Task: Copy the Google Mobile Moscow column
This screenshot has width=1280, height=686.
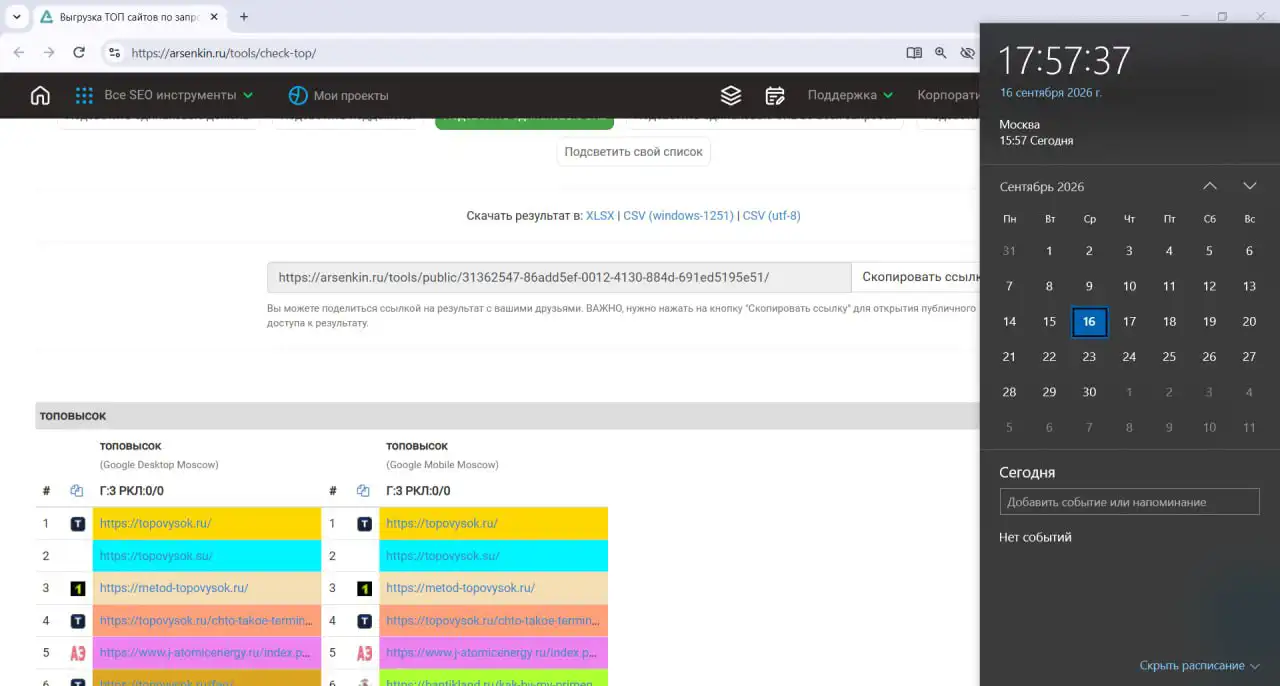Action: 363,491
